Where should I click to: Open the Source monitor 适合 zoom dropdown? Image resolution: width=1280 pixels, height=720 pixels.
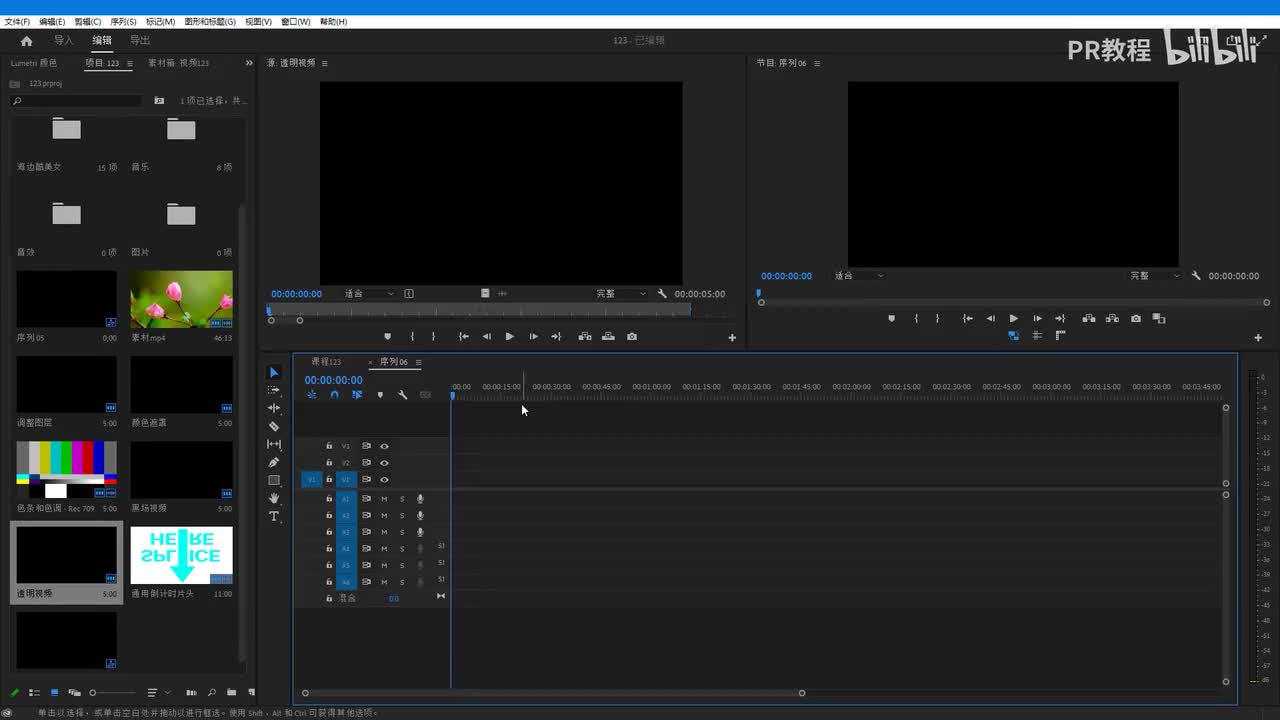click(369, 294)
